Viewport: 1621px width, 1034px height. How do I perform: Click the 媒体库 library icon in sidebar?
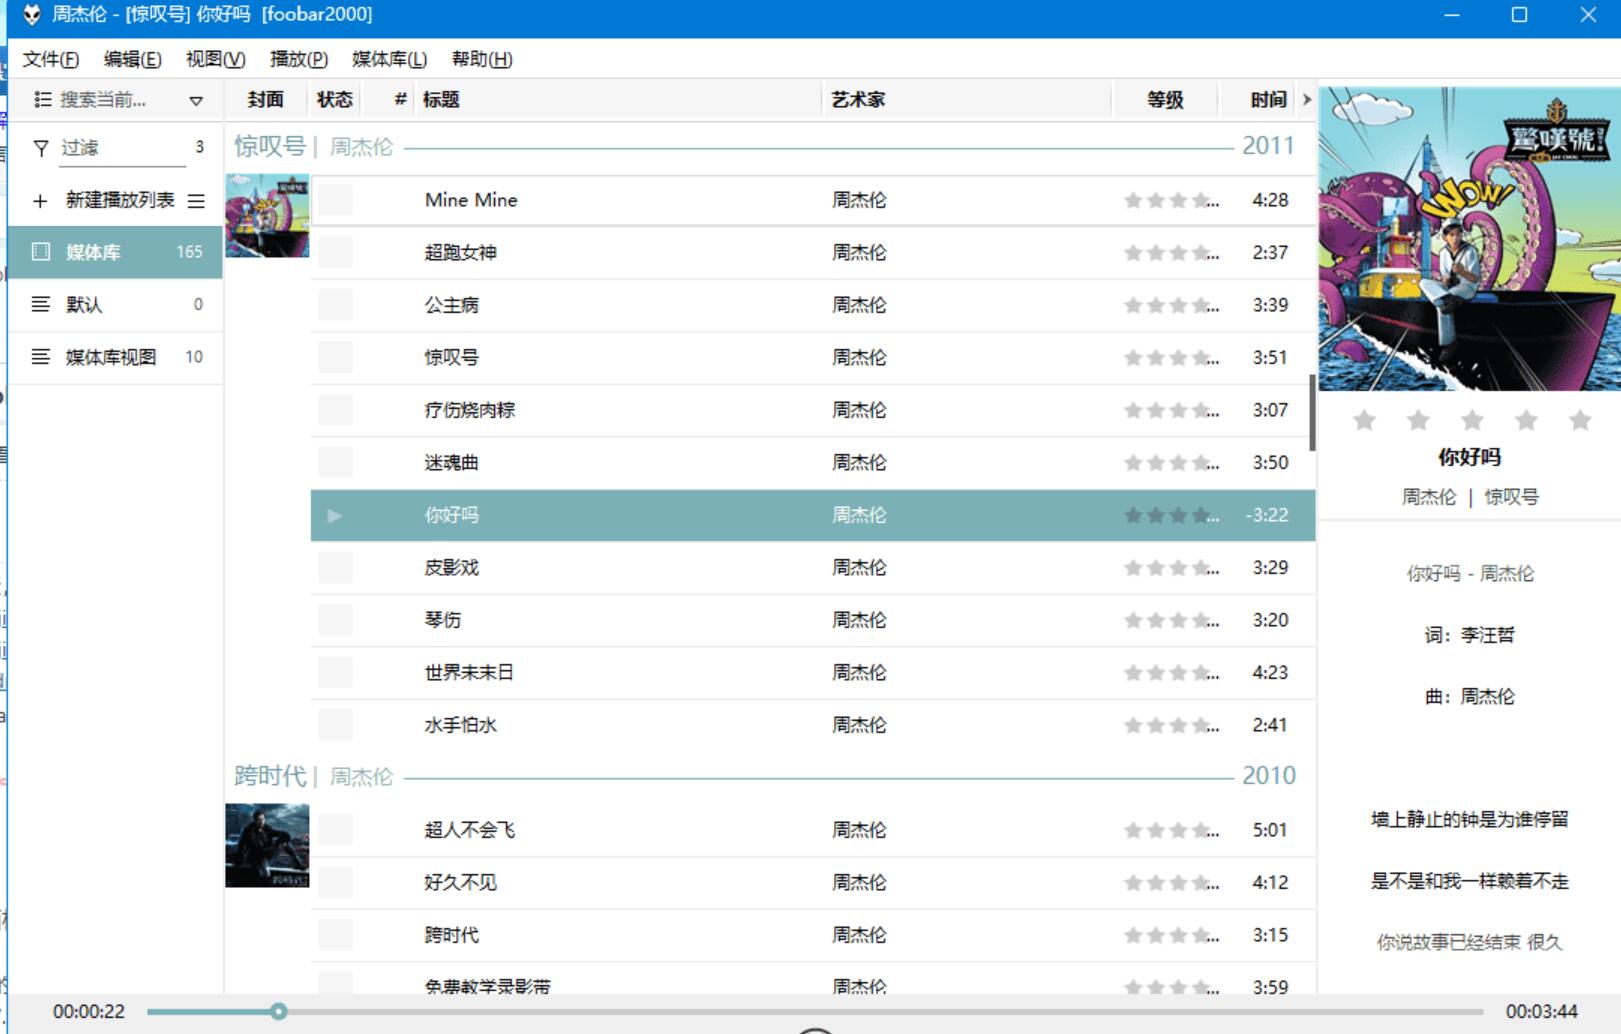(x=41, y=252)
